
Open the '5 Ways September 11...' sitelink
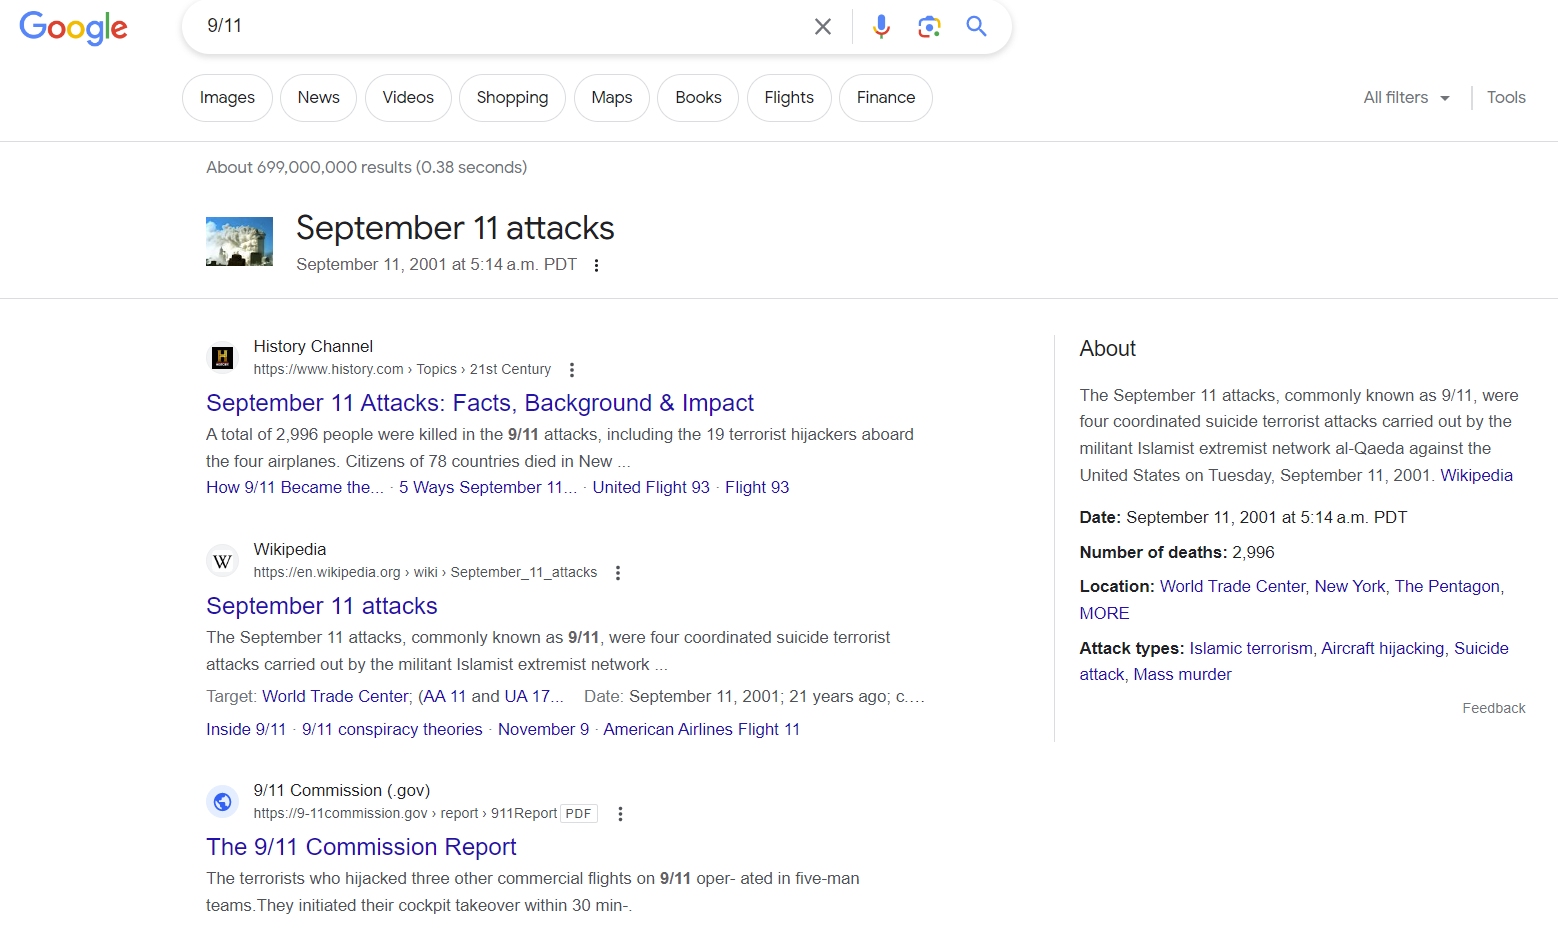coord(488,488)
